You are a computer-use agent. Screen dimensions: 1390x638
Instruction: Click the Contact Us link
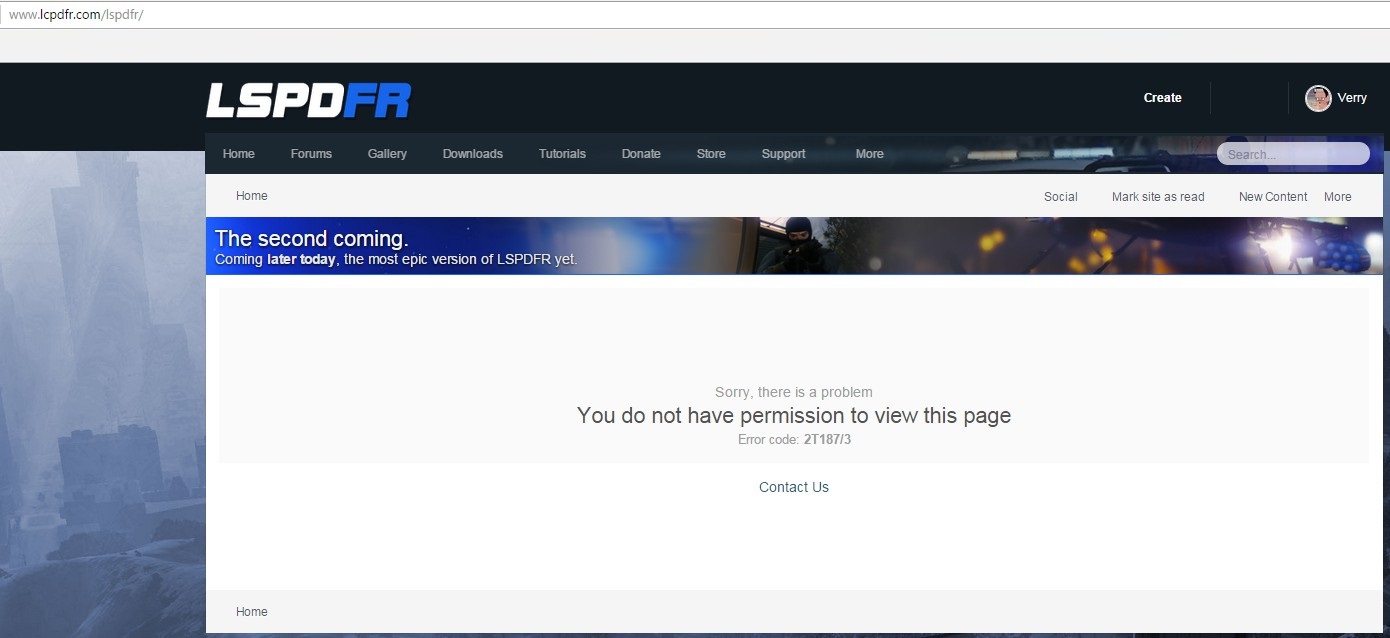coord(794,487)
